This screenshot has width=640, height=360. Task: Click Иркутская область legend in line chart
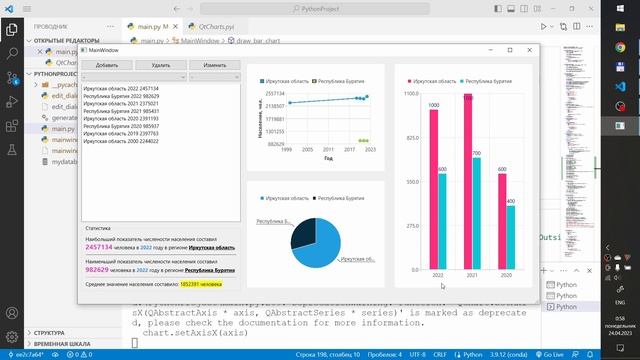click(x=284, y=81)
